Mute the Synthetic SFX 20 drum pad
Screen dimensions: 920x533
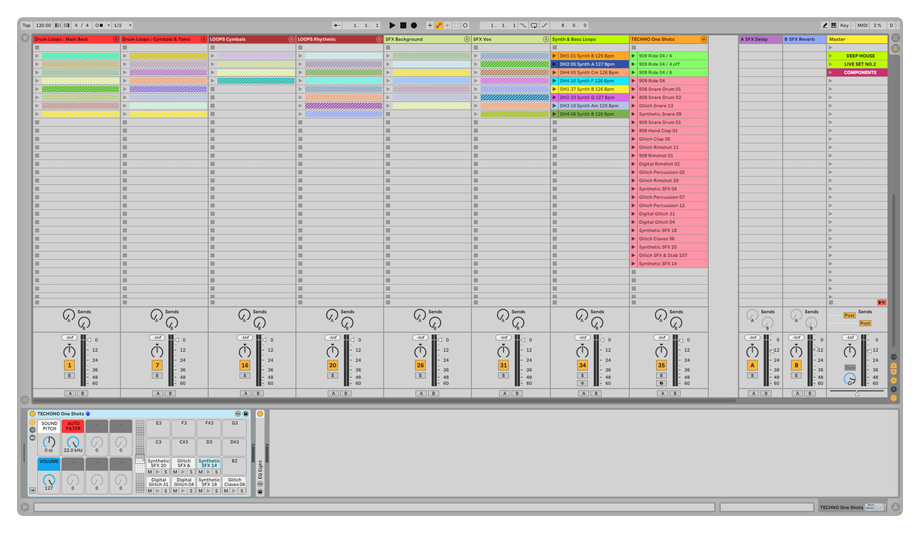tap(150, 472)
